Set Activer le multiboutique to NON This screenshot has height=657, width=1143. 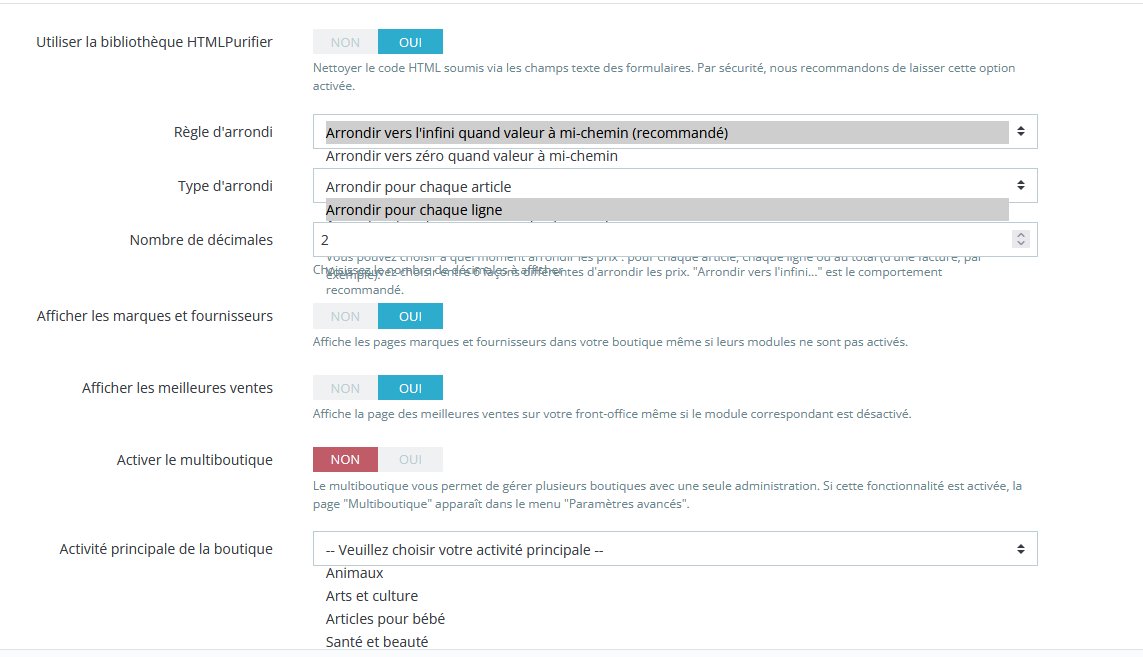[x=345, y=459]
